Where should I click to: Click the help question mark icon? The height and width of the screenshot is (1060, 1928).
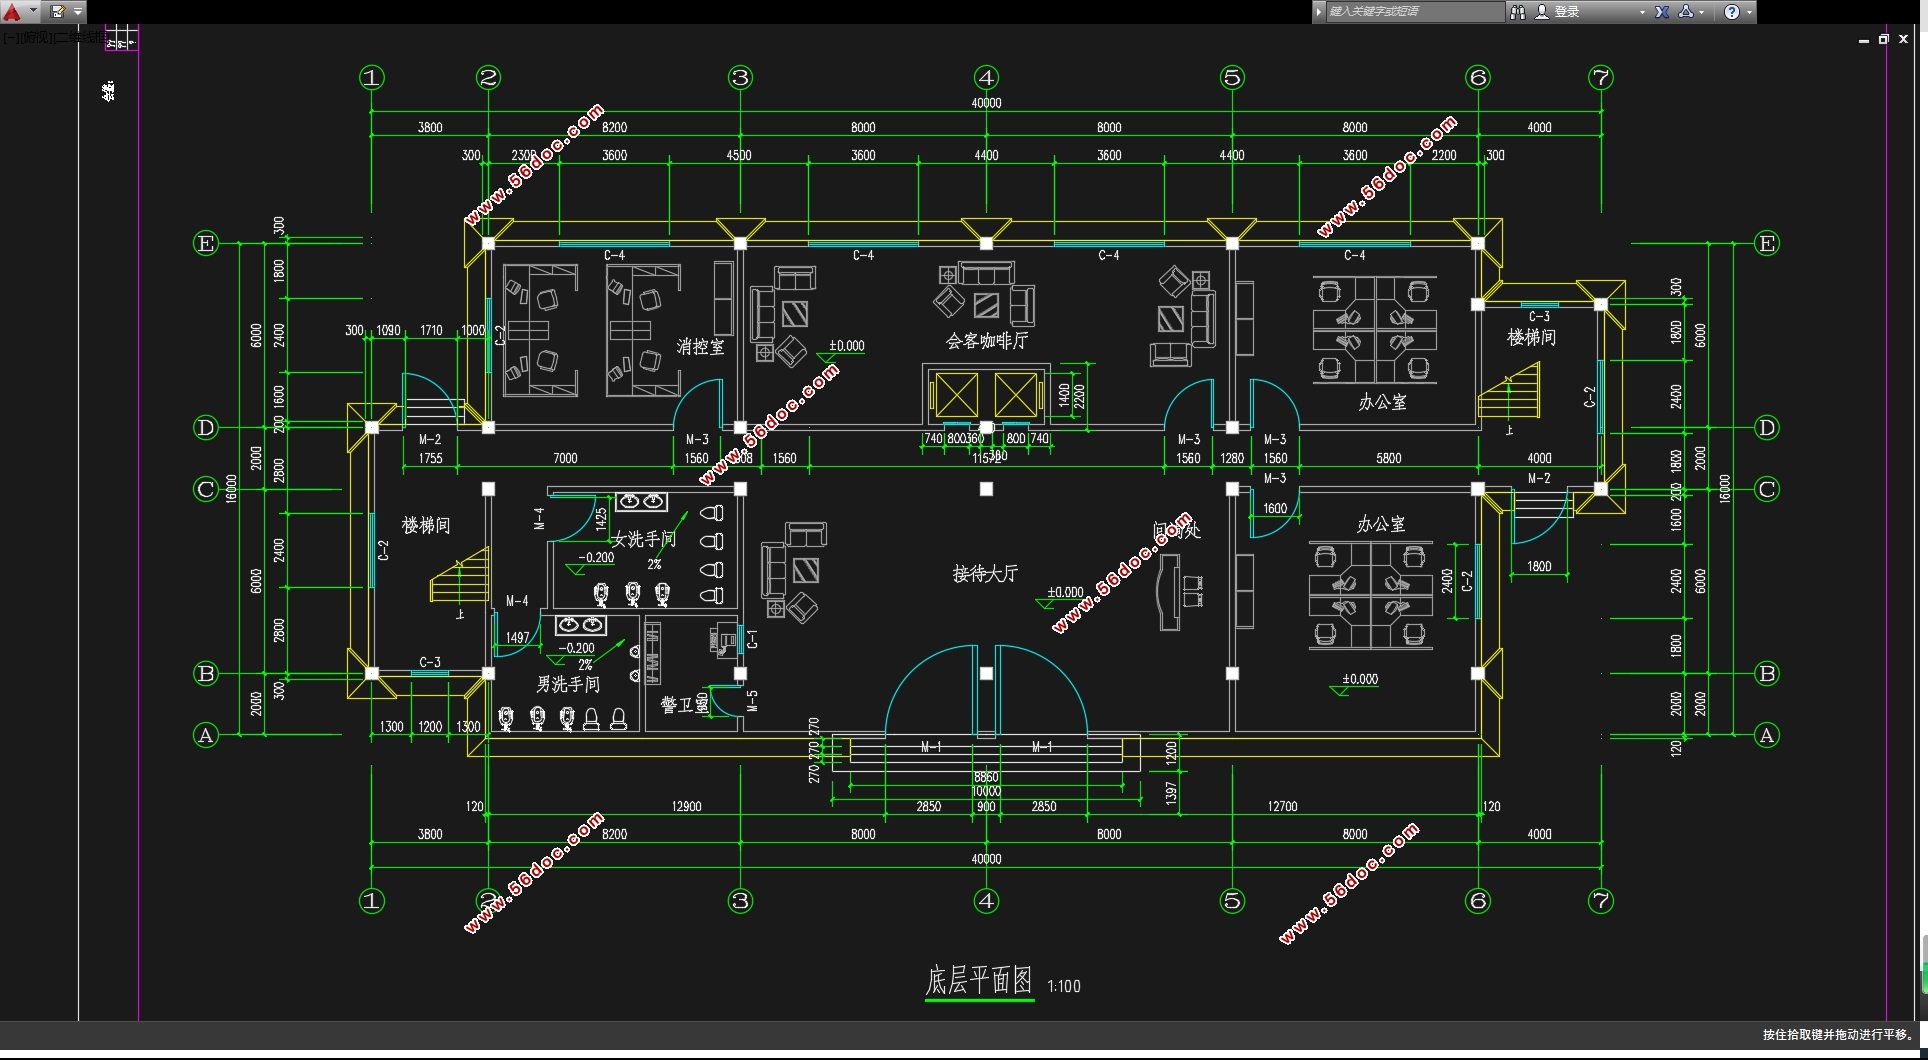point(1732,12)
